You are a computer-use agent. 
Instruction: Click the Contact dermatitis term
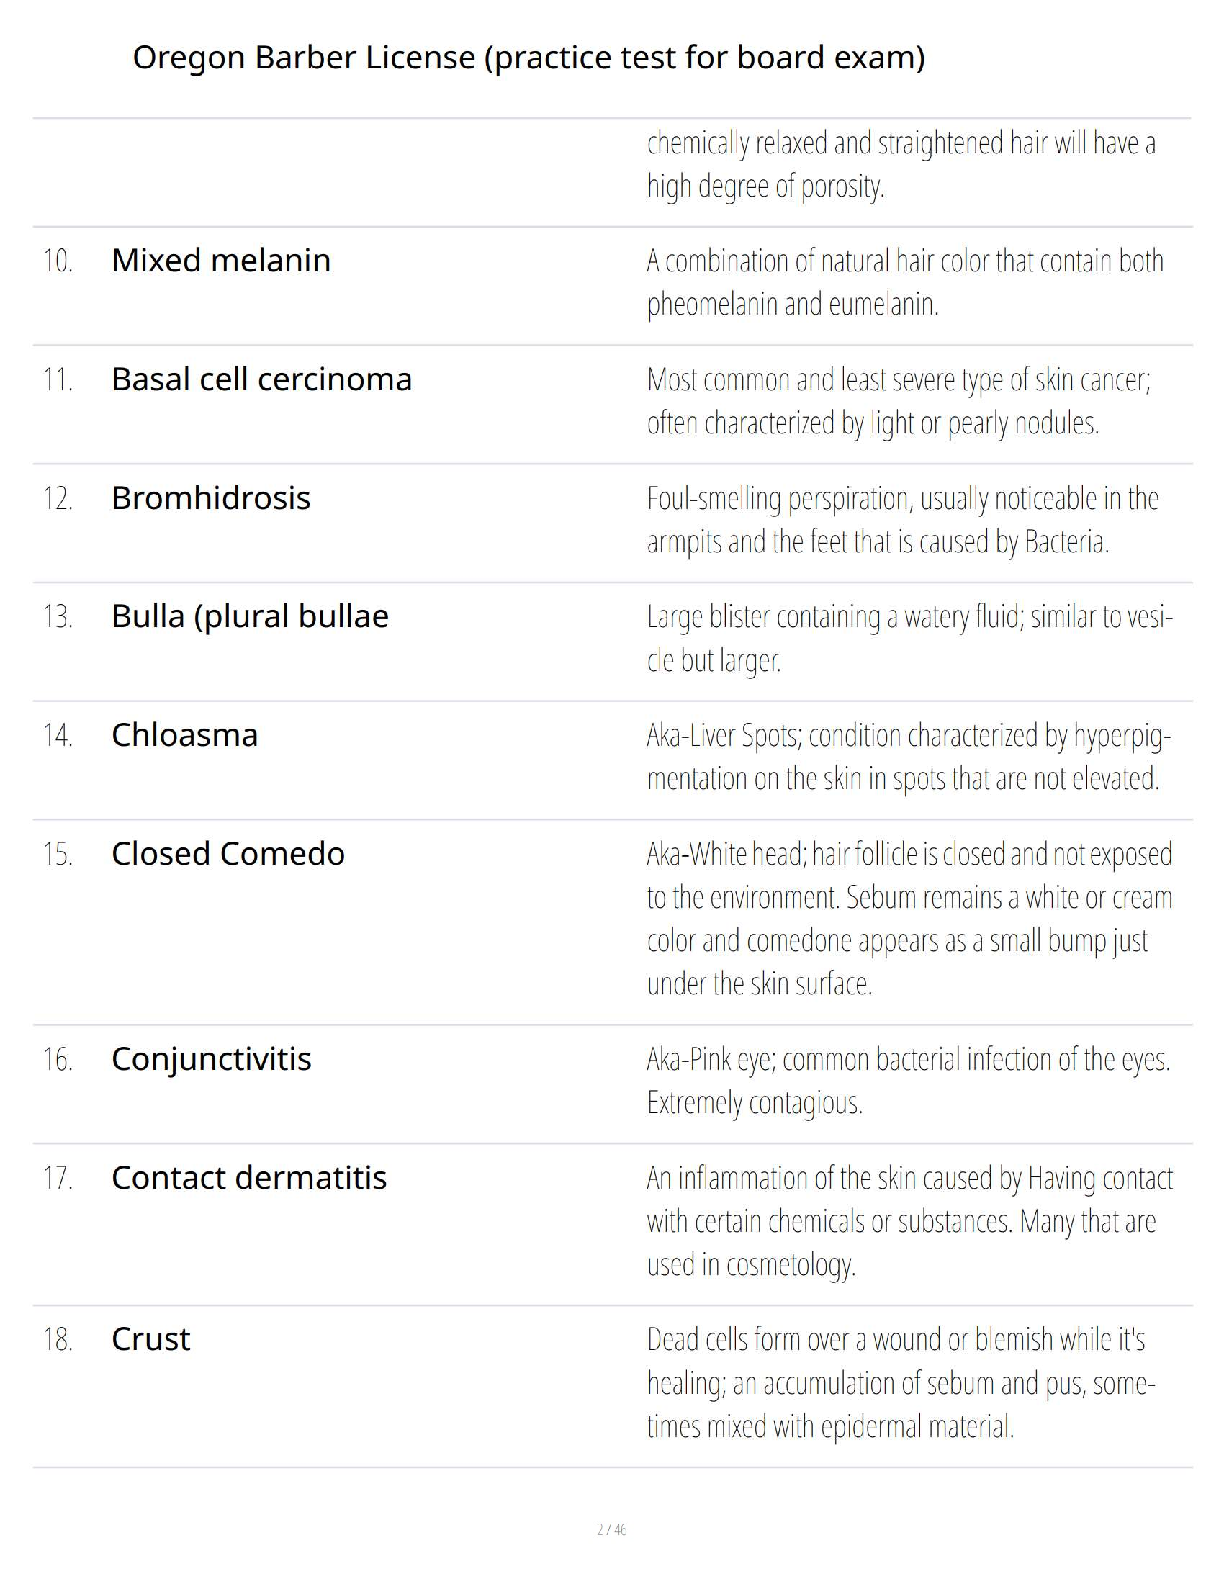pos(249,1178)
